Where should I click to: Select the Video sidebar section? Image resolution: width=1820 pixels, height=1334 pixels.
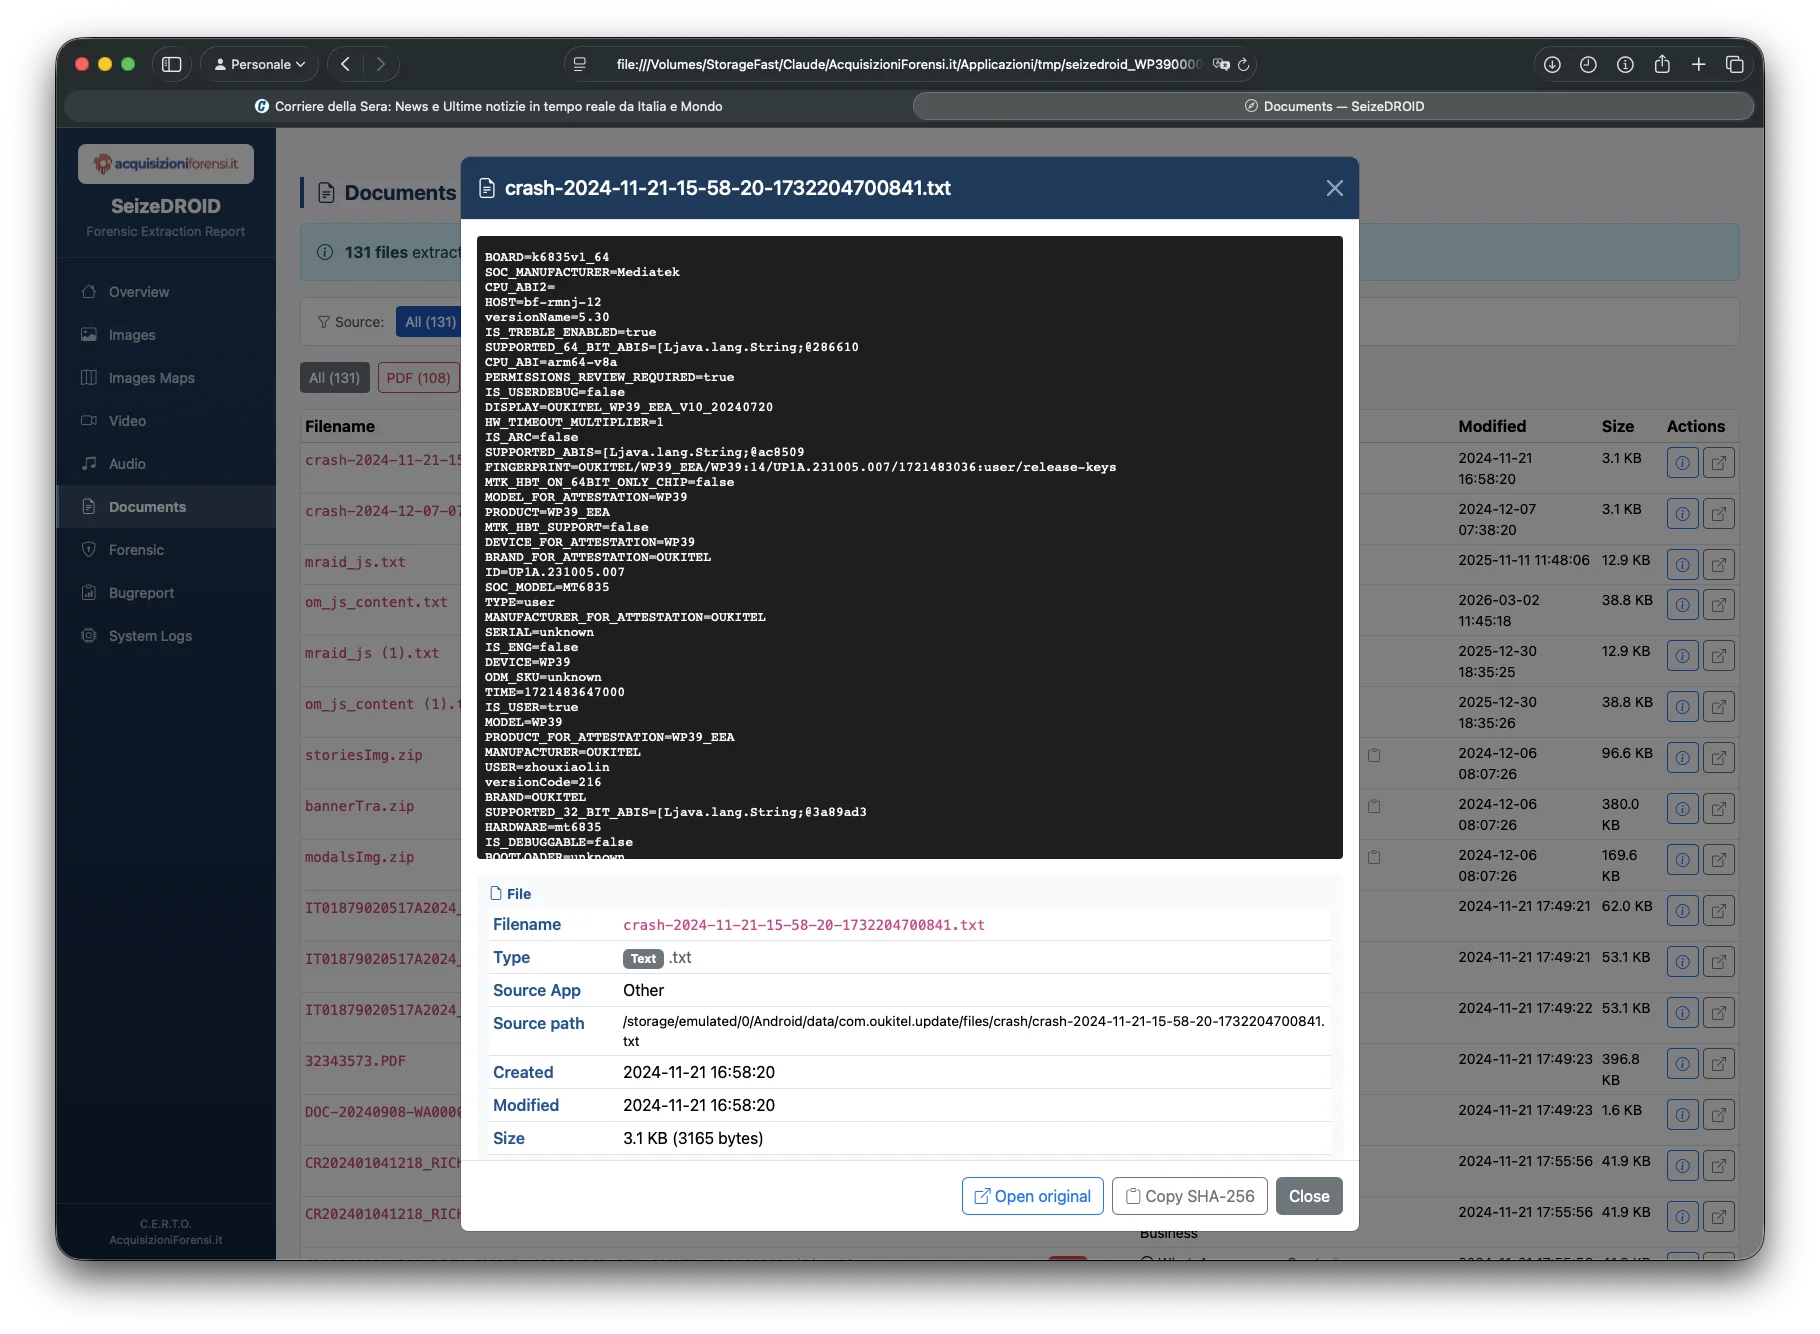tap(127, 421)
